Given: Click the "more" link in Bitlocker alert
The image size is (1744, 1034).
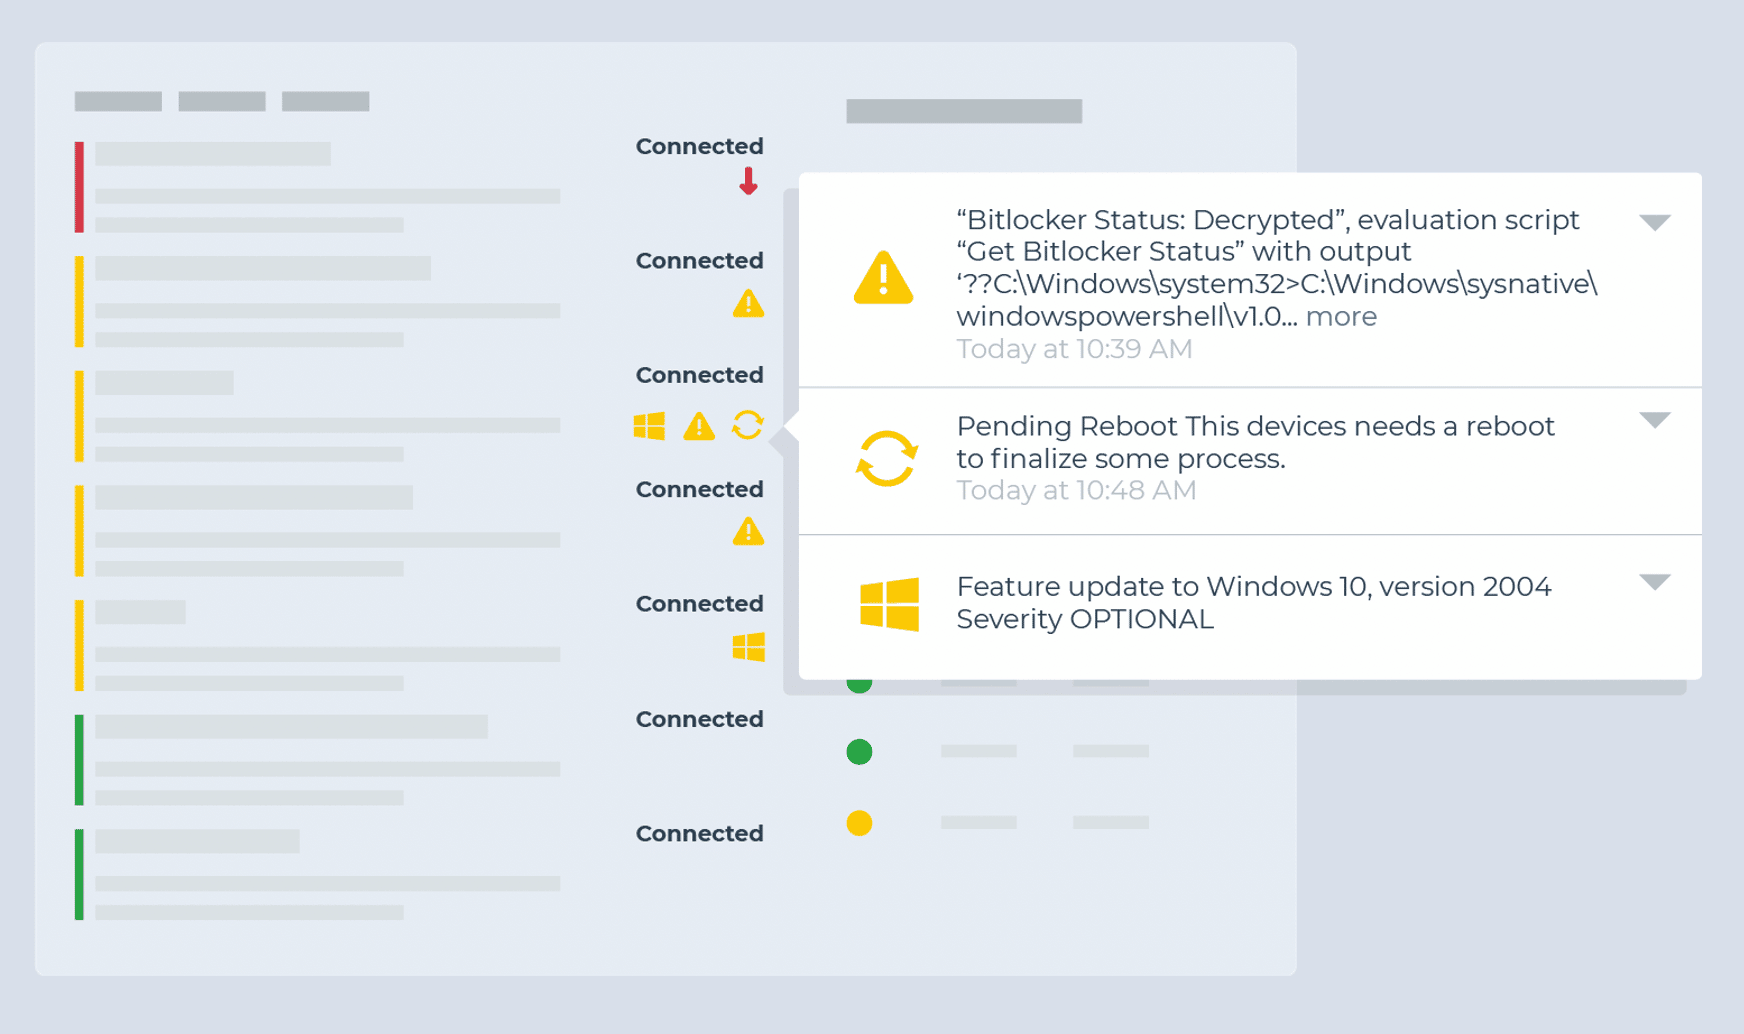Looking at the screenshot, I should tap(1341, 317).
